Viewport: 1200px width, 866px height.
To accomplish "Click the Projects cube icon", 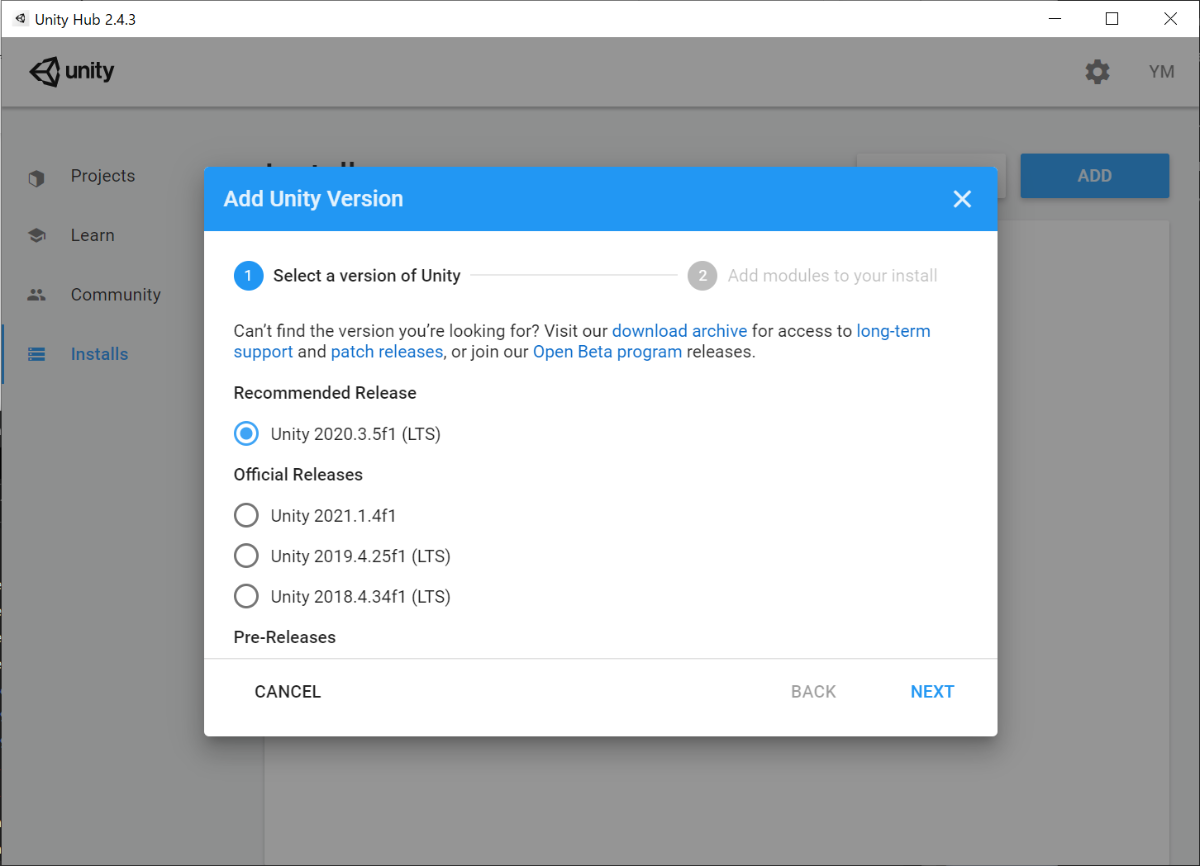I will tap(37, 178).
